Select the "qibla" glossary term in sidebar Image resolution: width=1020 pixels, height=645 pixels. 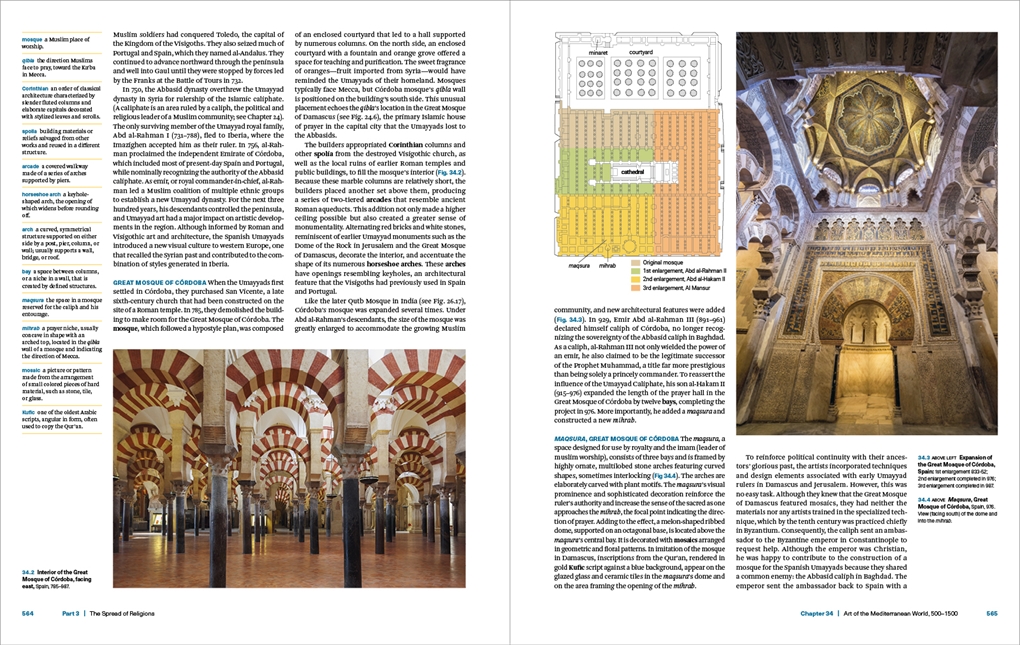tap(28, 59)
